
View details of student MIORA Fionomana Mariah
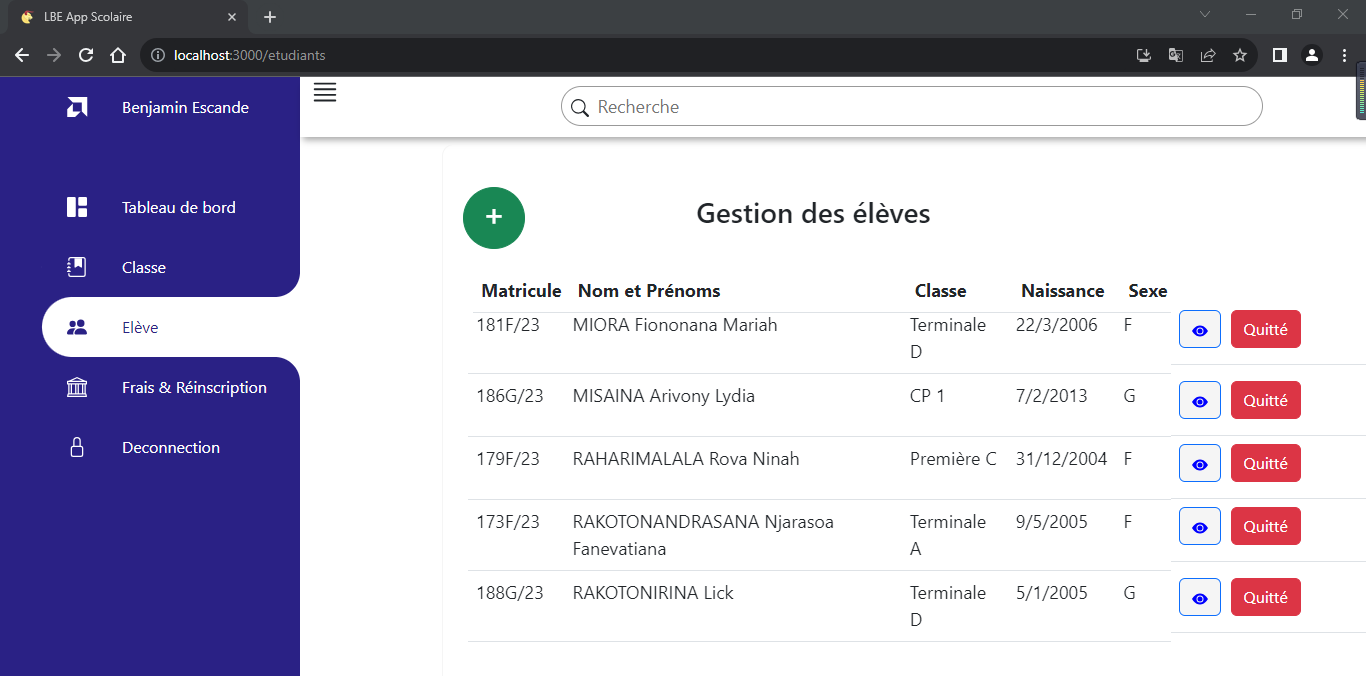pos(1199,328)
